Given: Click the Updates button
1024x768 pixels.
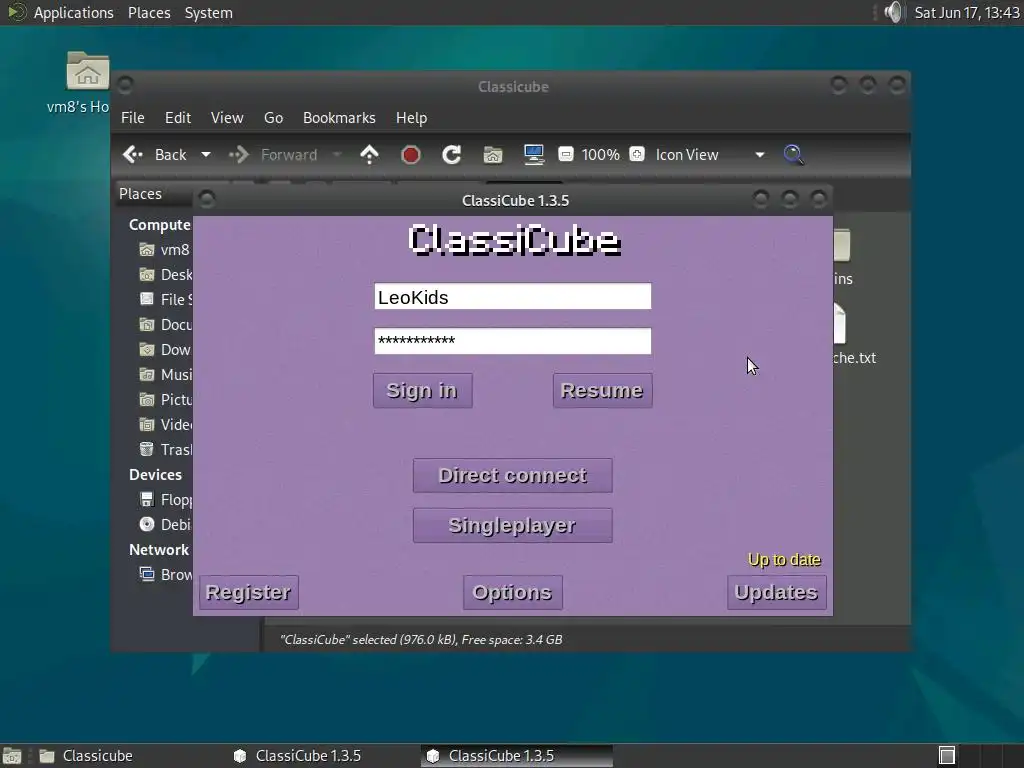Looking at the screenshot, I should [776, 592].
